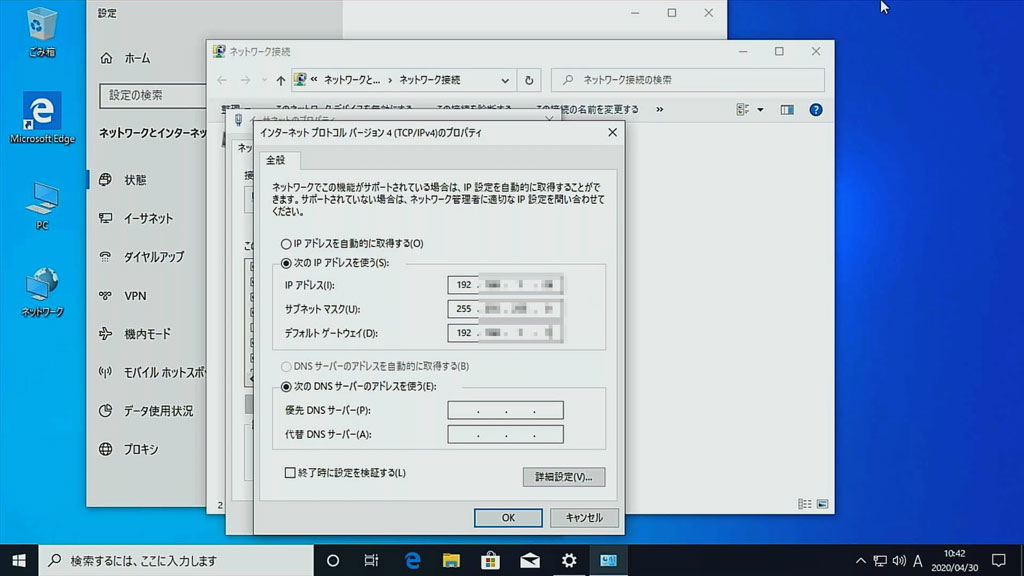
Task: Expand the toolbar overflow chevron
Action: pos(659,109)
